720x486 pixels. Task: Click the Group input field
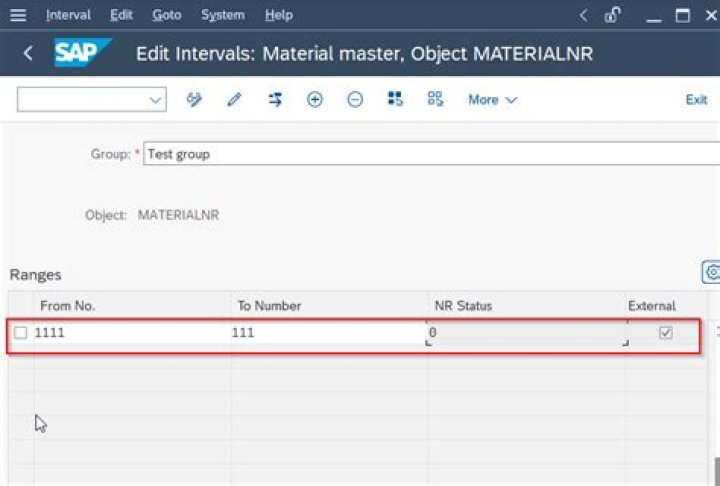(430, 154)
